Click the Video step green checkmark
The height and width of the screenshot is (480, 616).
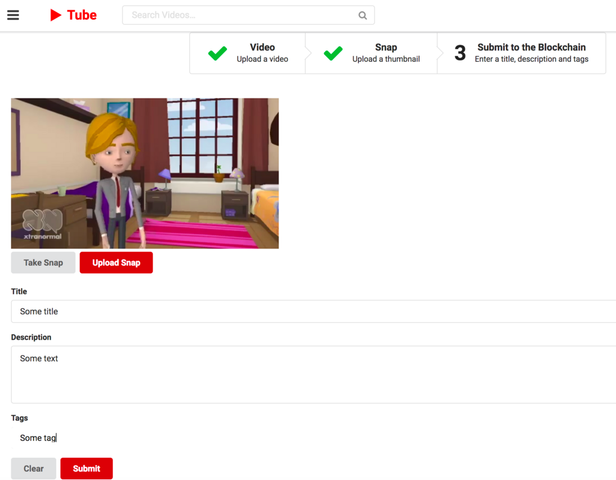217,53
